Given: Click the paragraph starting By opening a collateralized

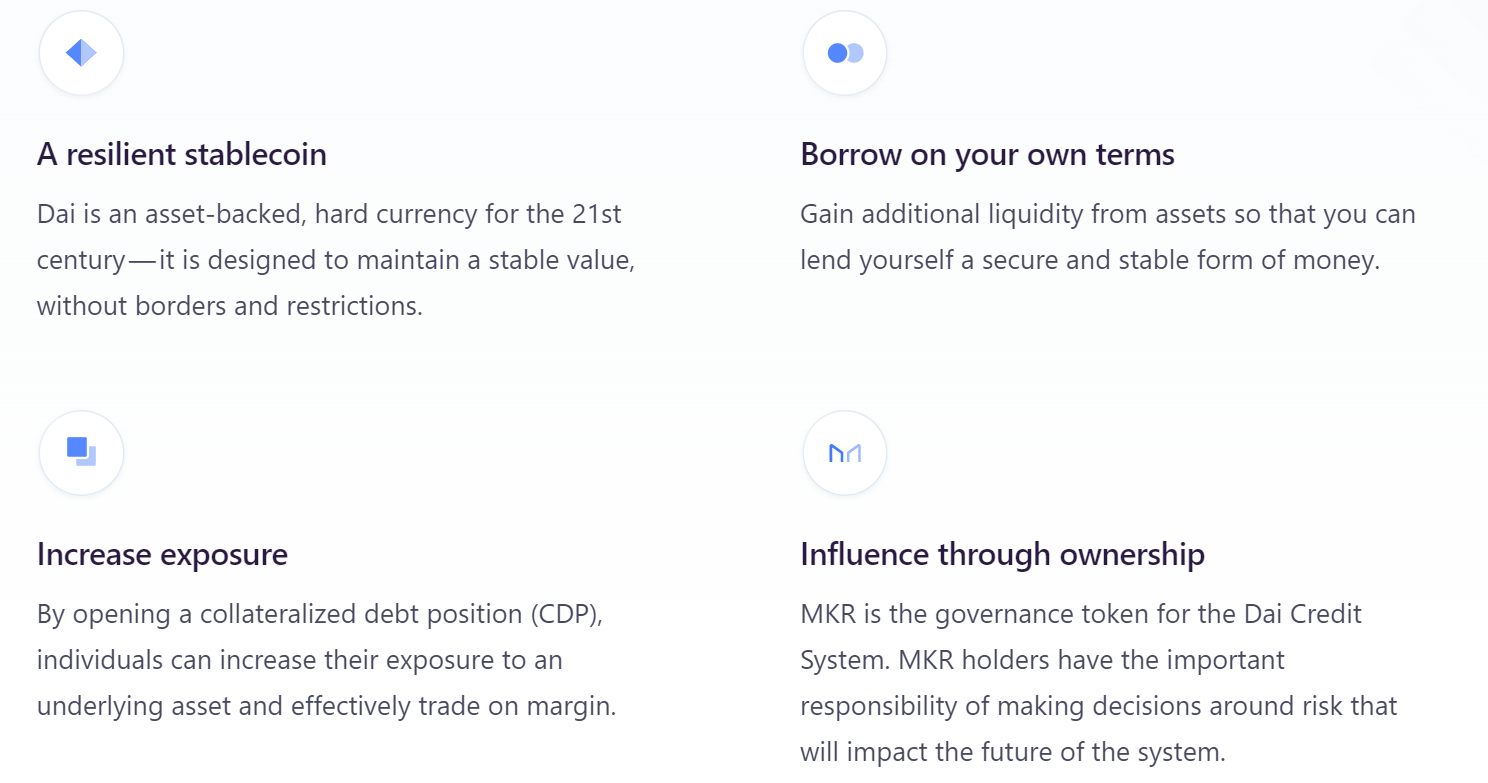Looking at the screenshot, I should pyautogui.click(x=326, y=660).
